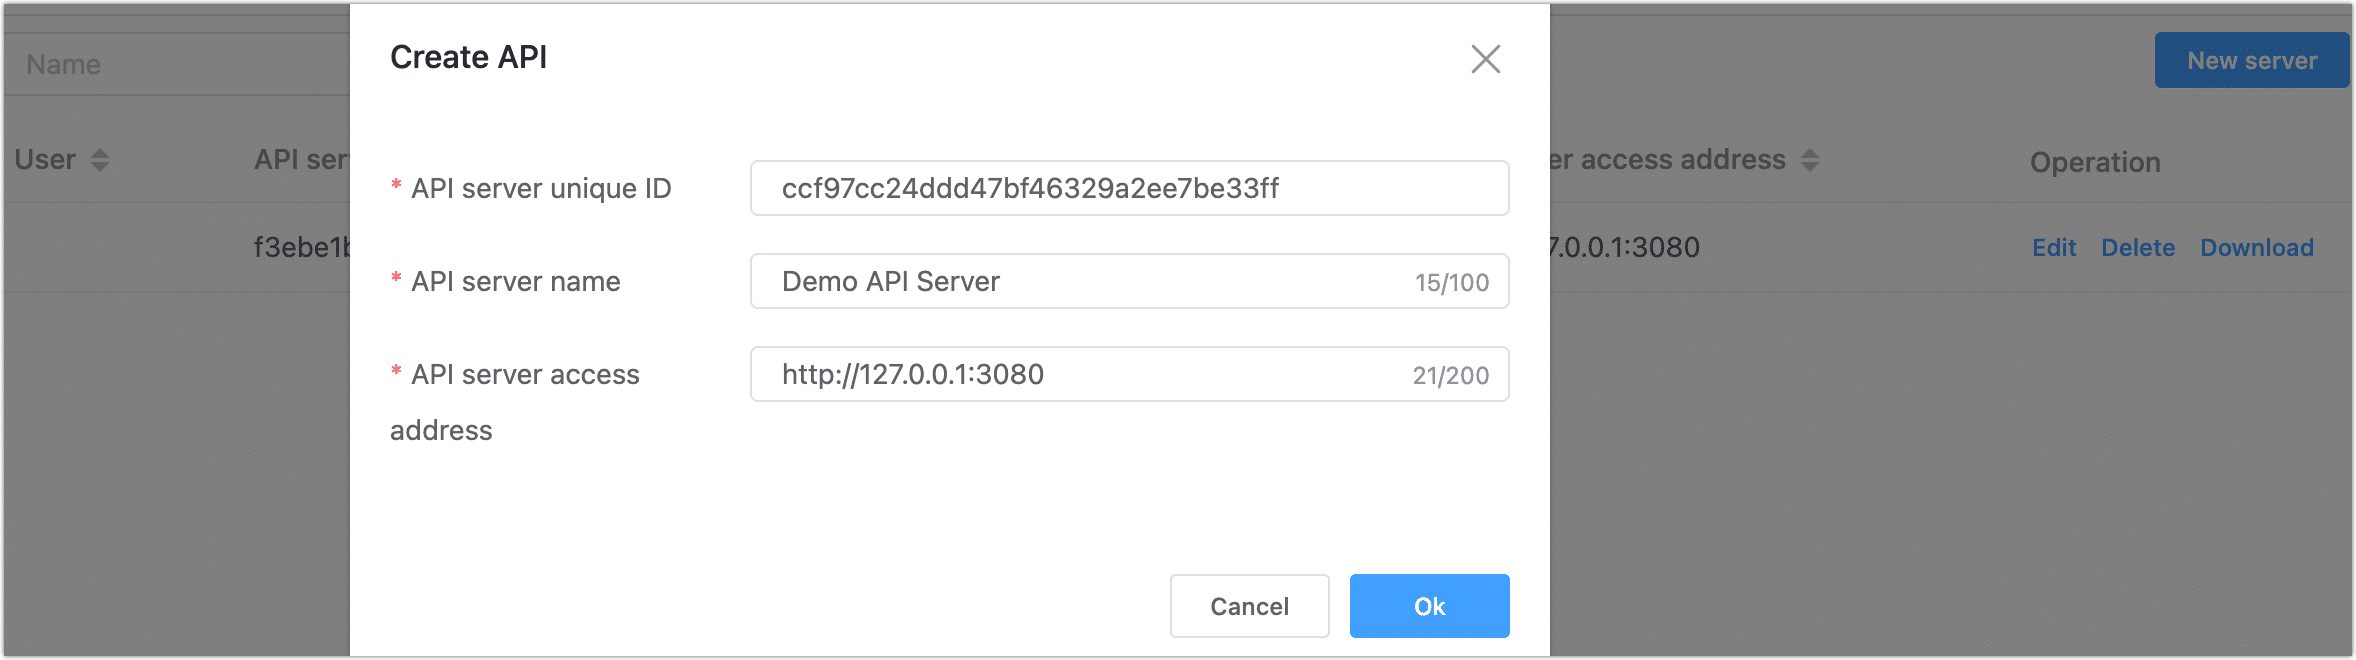The width and height of the screenshot is (2356, 660).
Task: Click the sort arrows beside User
Action: 100,160
